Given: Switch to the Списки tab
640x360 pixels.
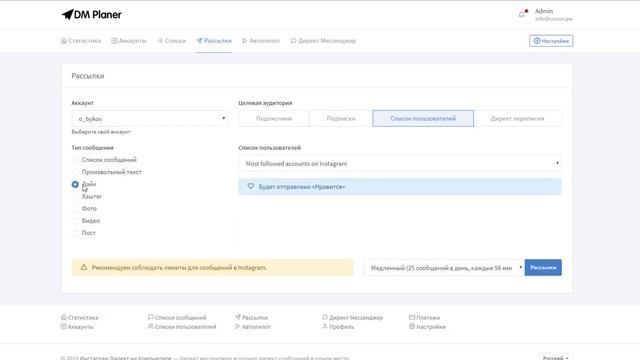Looking at the screenshot, I should pos(172,41).
